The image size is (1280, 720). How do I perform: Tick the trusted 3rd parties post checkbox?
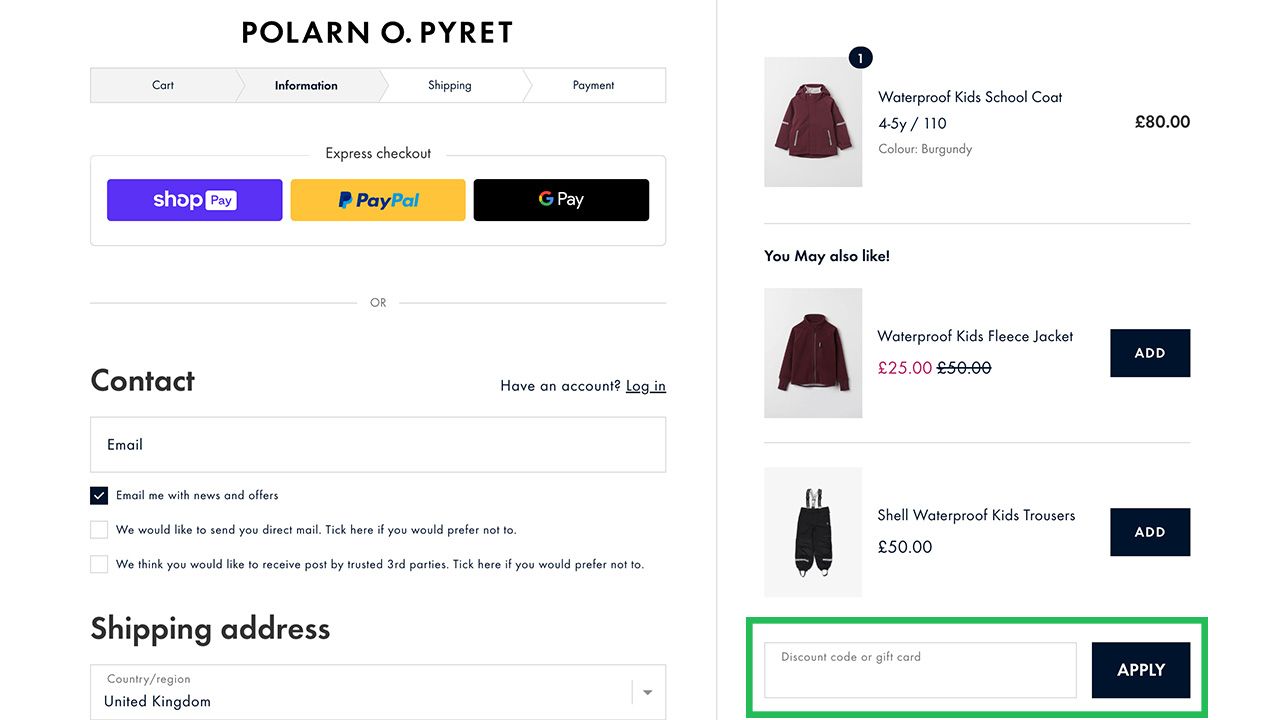(x=99, y=564)
